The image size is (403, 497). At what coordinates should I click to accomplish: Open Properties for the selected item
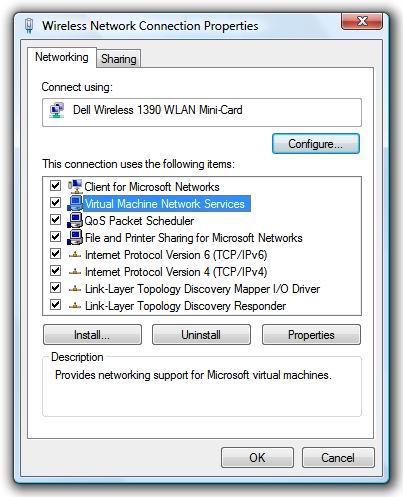coord(311,335)
